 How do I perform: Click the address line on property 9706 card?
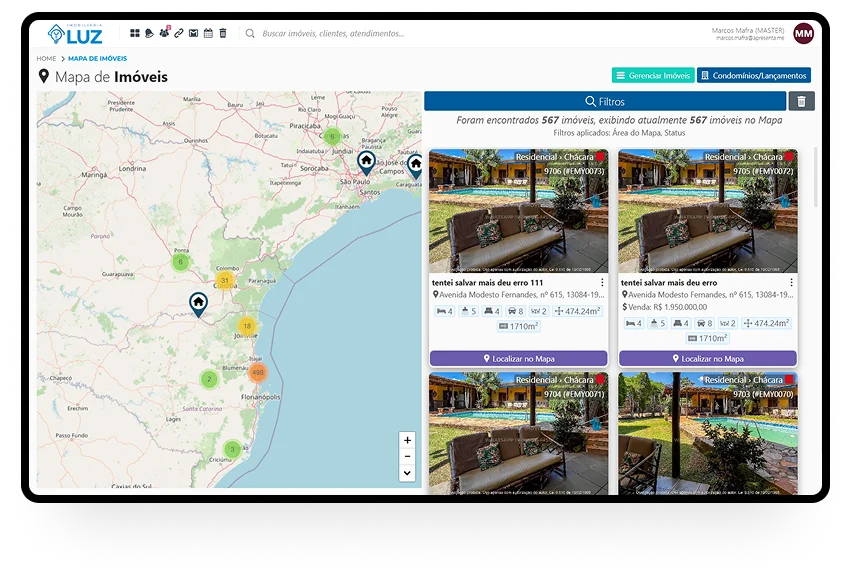[518, 295]
